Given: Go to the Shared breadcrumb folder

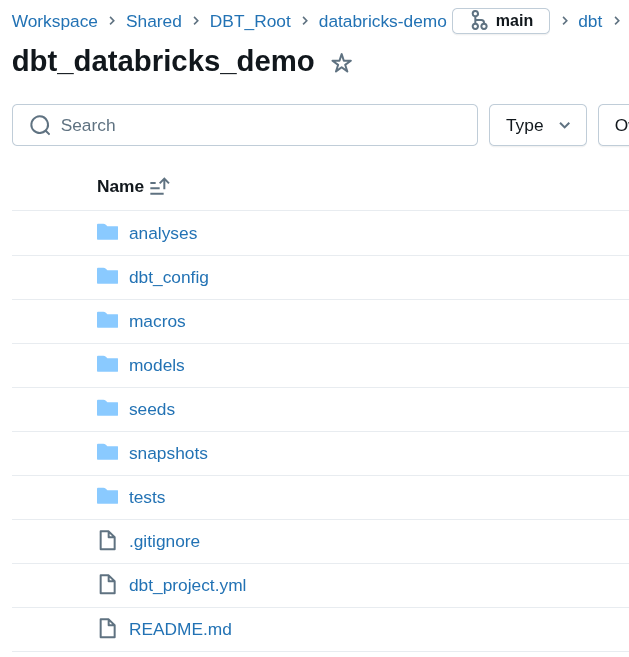Looking at the screenshot, I should tap(154, 21).
